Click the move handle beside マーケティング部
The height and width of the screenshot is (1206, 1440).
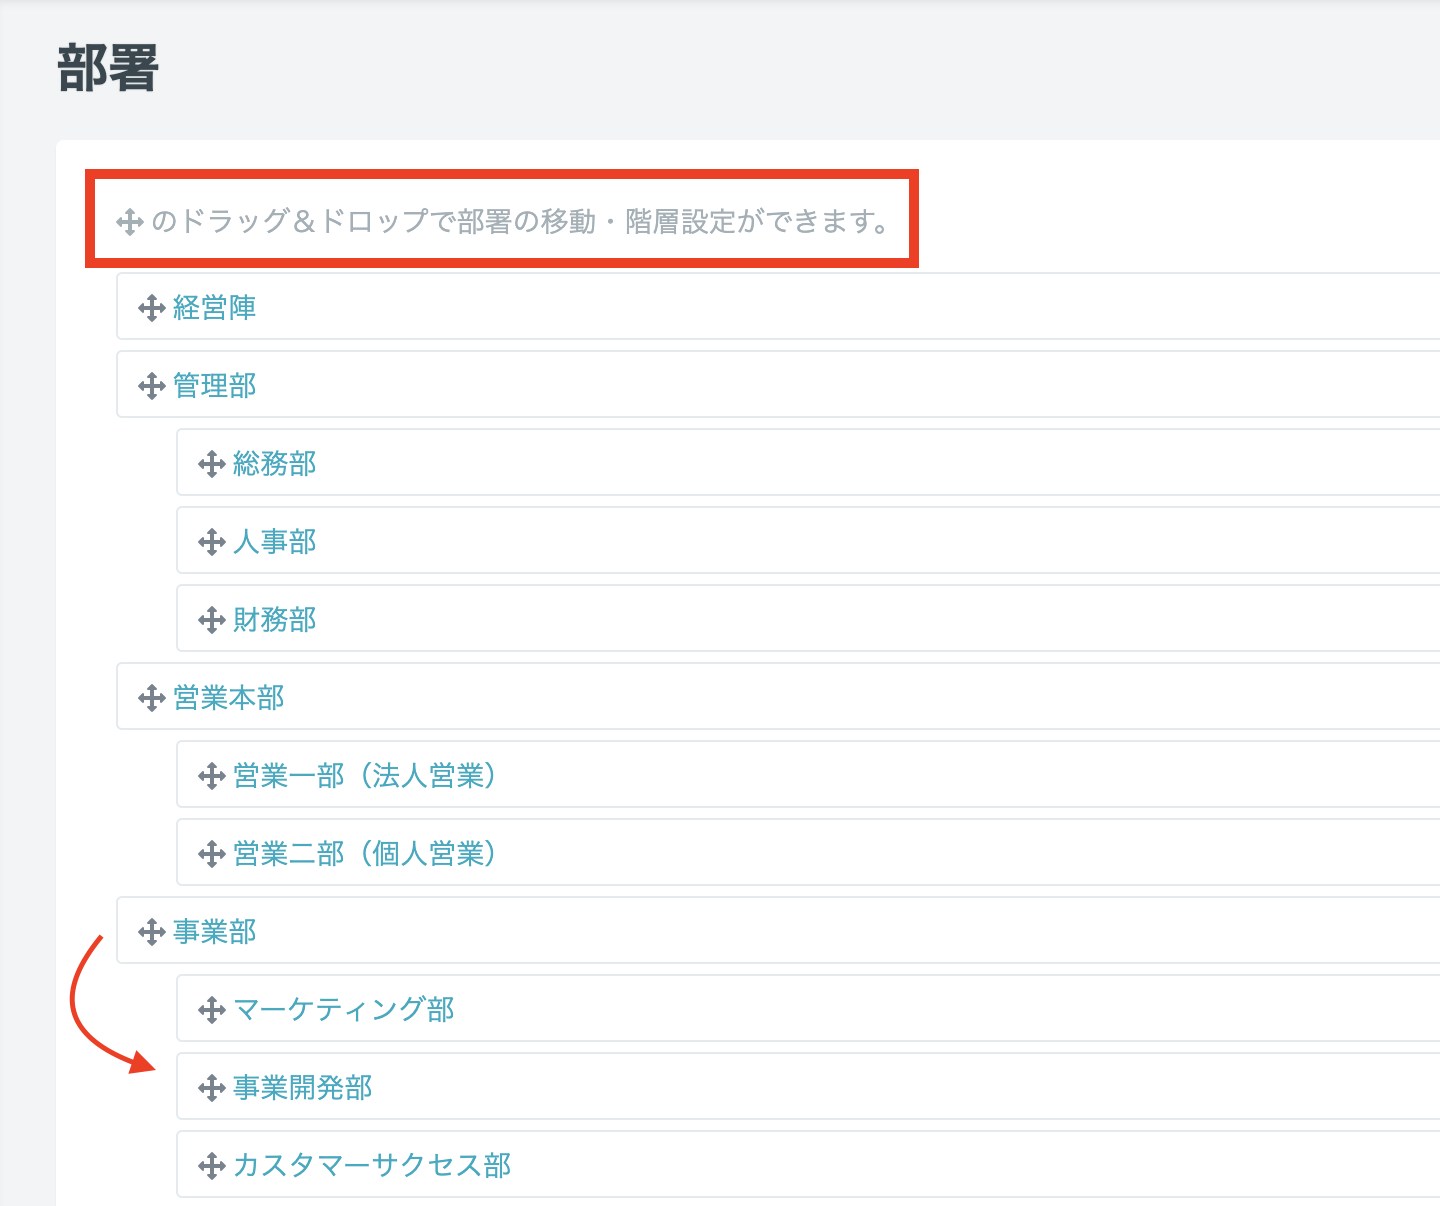(x=212, y=1010)
